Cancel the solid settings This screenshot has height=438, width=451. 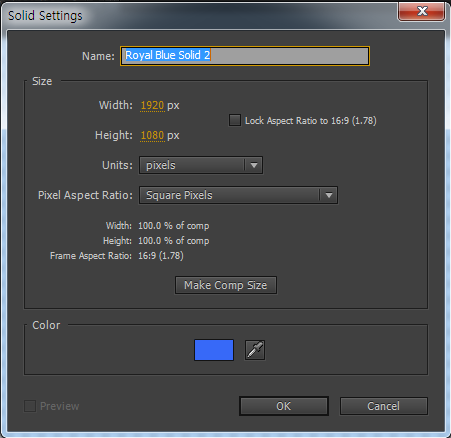[x=383, y=406]
